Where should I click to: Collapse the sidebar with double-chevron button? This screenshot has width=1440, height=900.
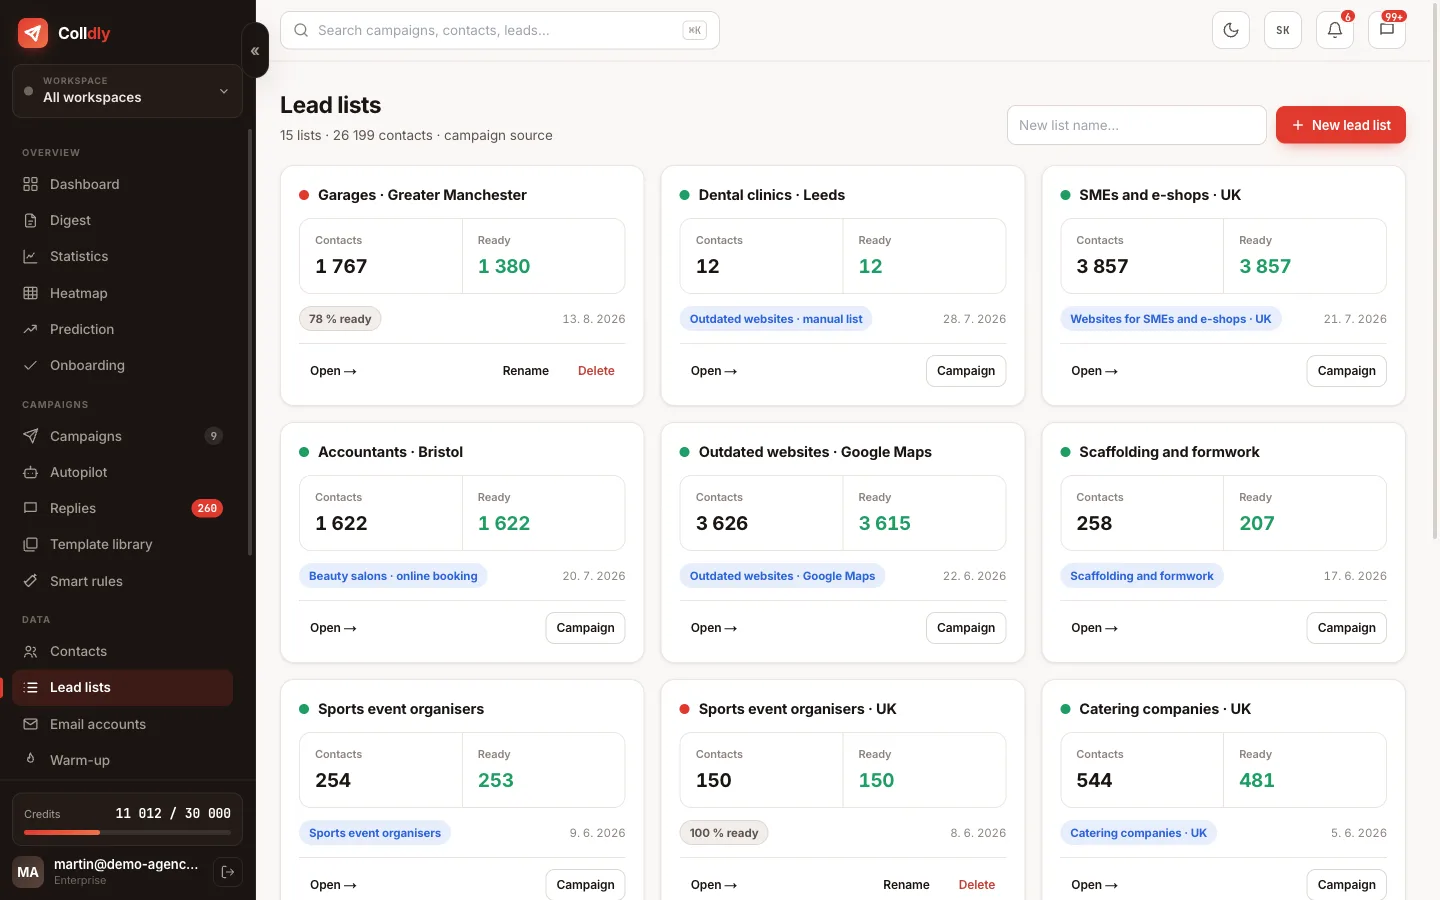pos(255,50)
